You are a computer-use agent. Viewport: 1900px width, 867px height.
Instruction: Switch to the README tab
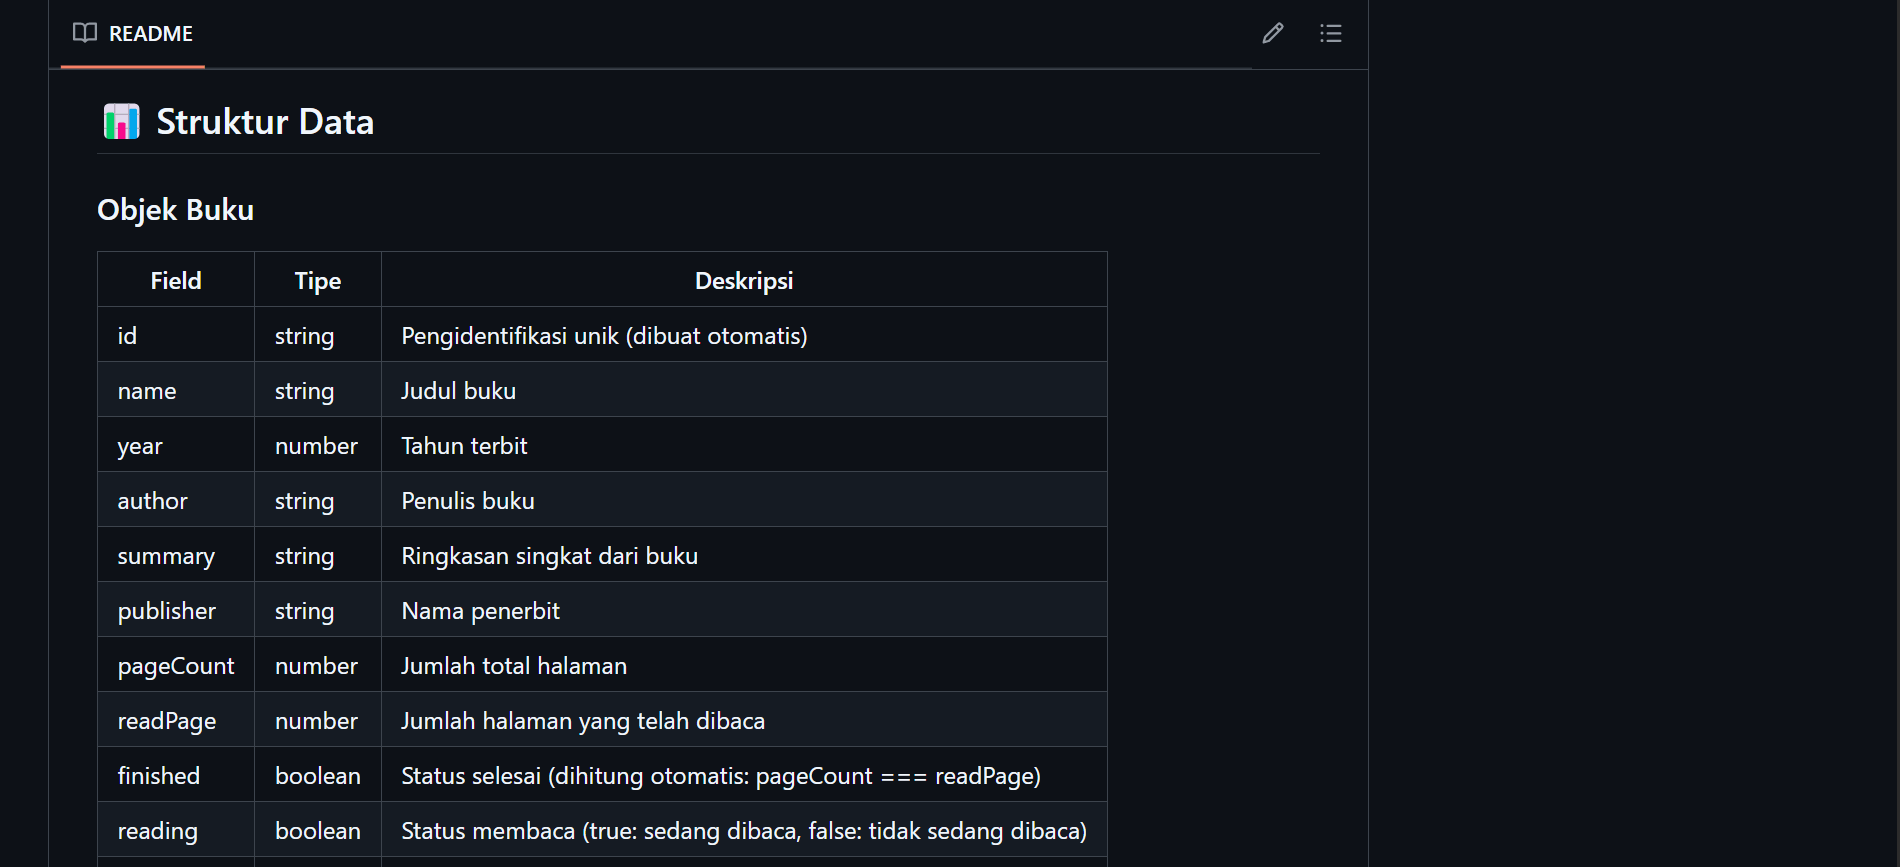click(x=133, y=33)
